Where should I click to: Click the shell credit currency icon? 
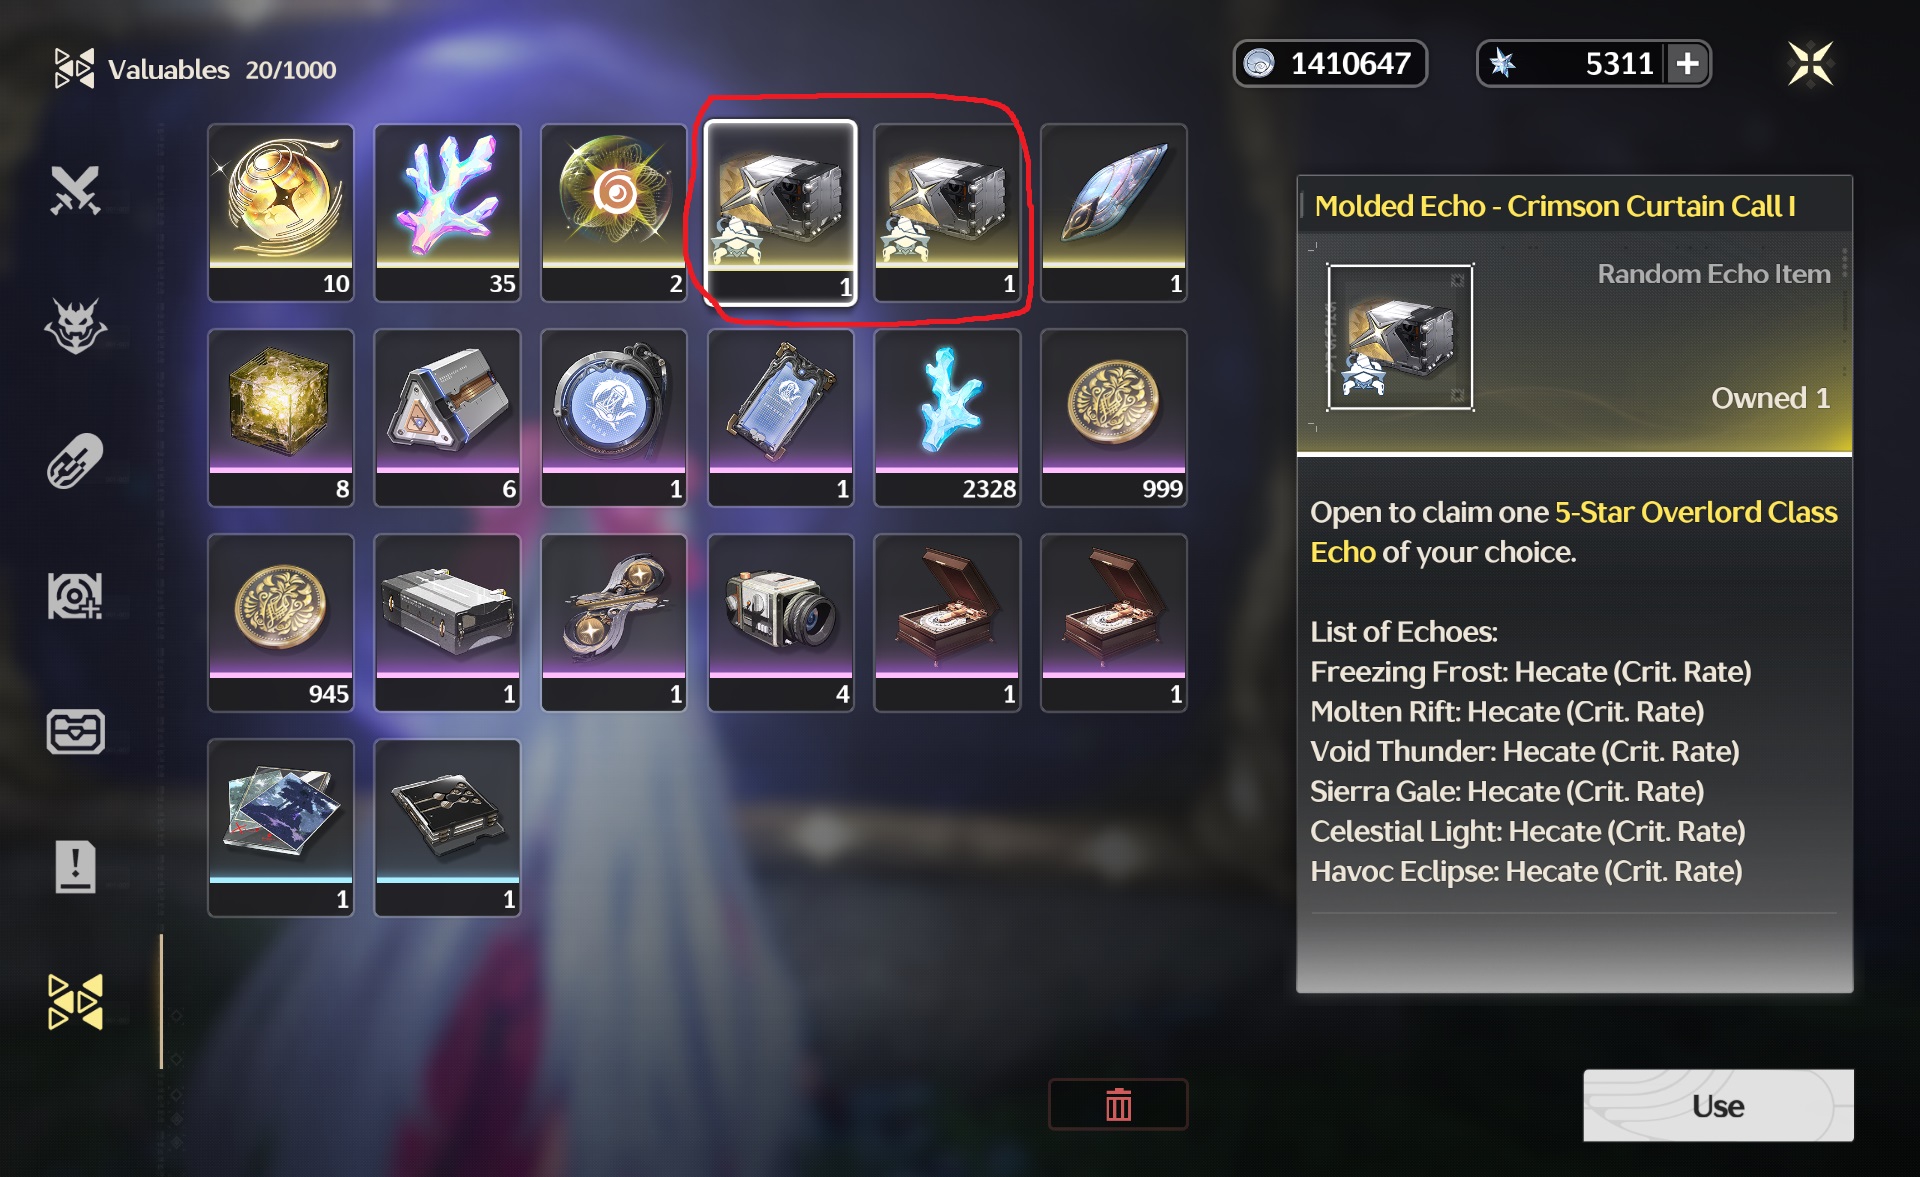tap(1259, 64)
